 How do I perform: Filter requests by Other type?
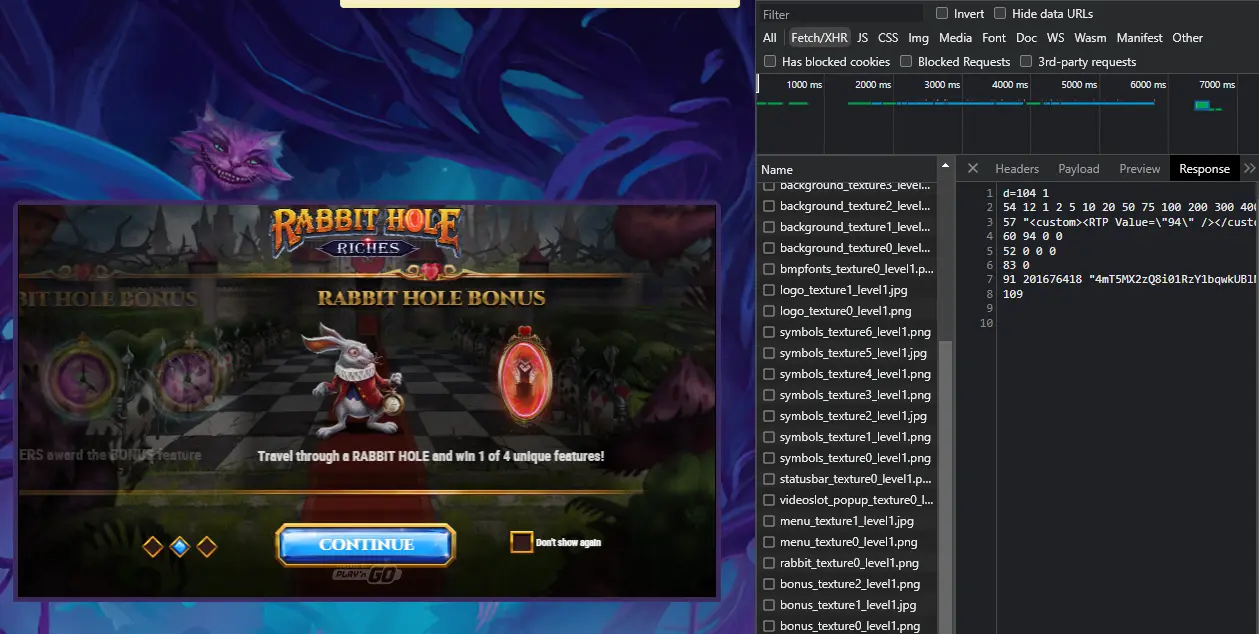[x=1188, y=38]
